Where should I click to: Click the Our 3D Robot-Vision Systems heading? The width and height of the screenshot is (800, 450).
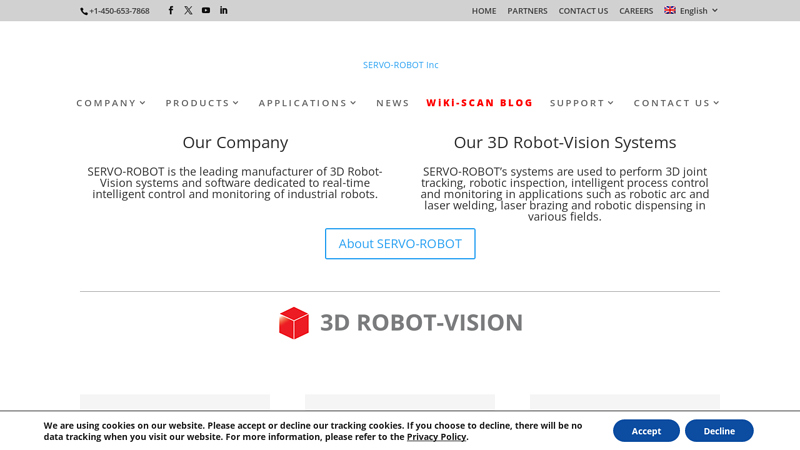tap(565, 142)
